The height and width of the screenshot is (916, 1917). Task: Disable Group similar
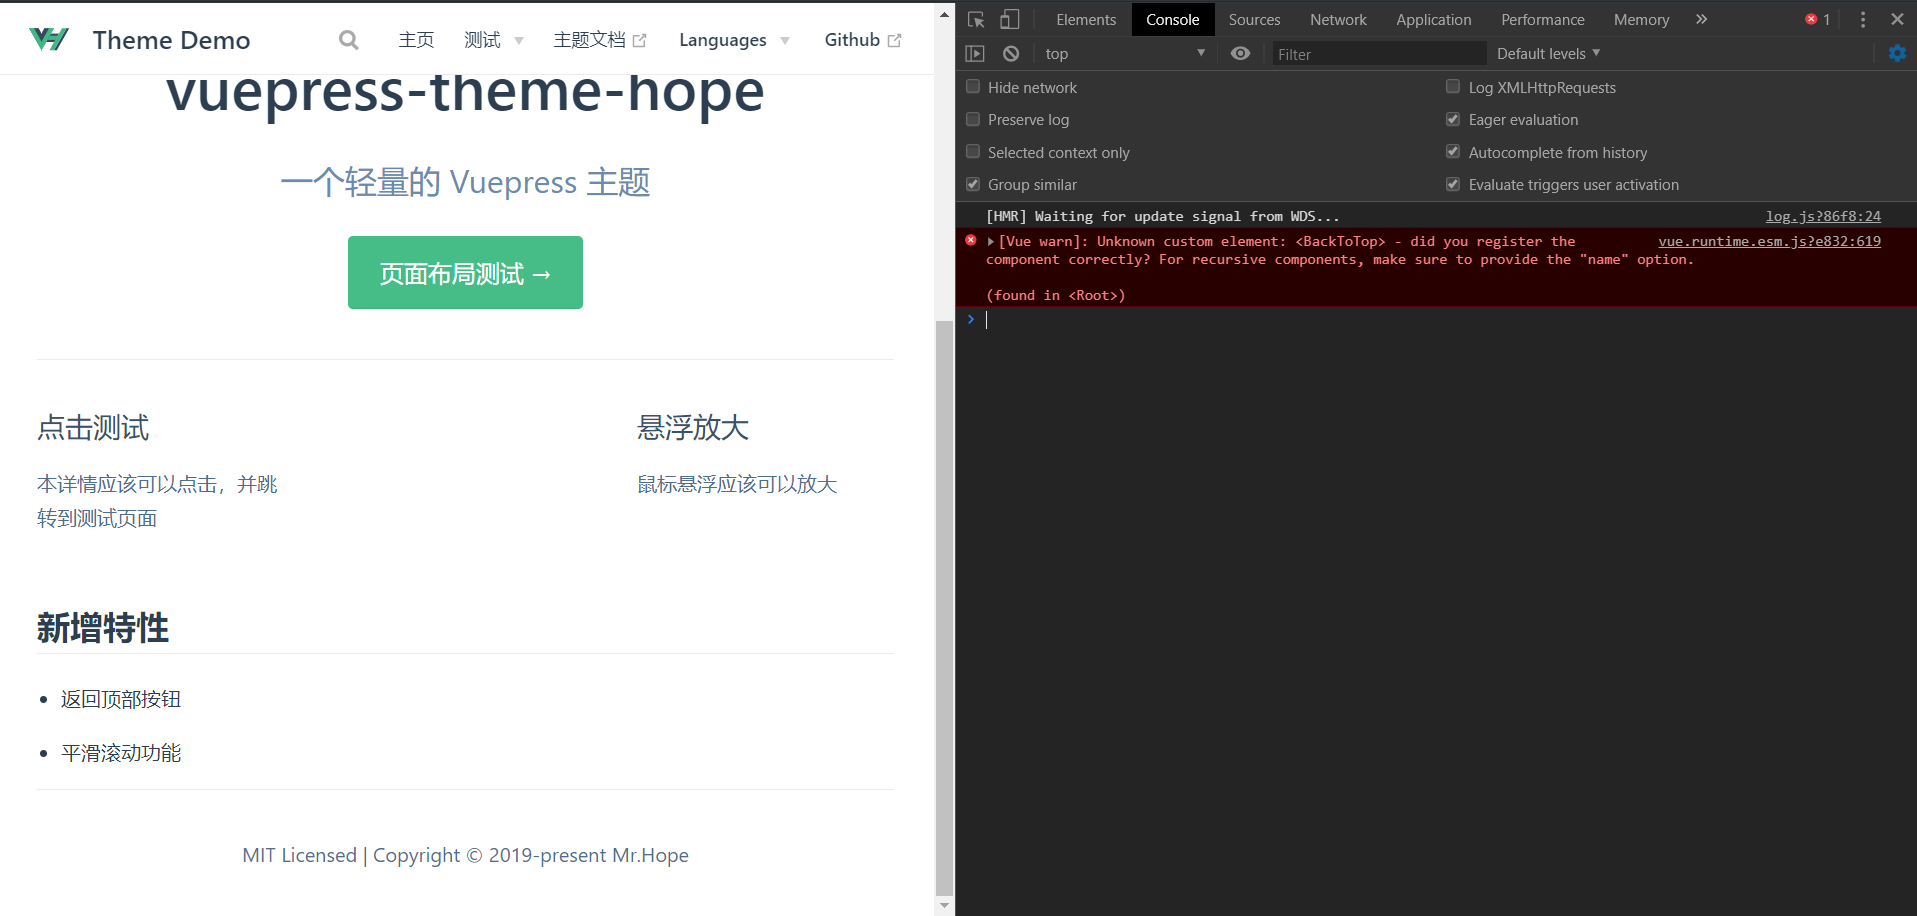click(x=972, y=184)
